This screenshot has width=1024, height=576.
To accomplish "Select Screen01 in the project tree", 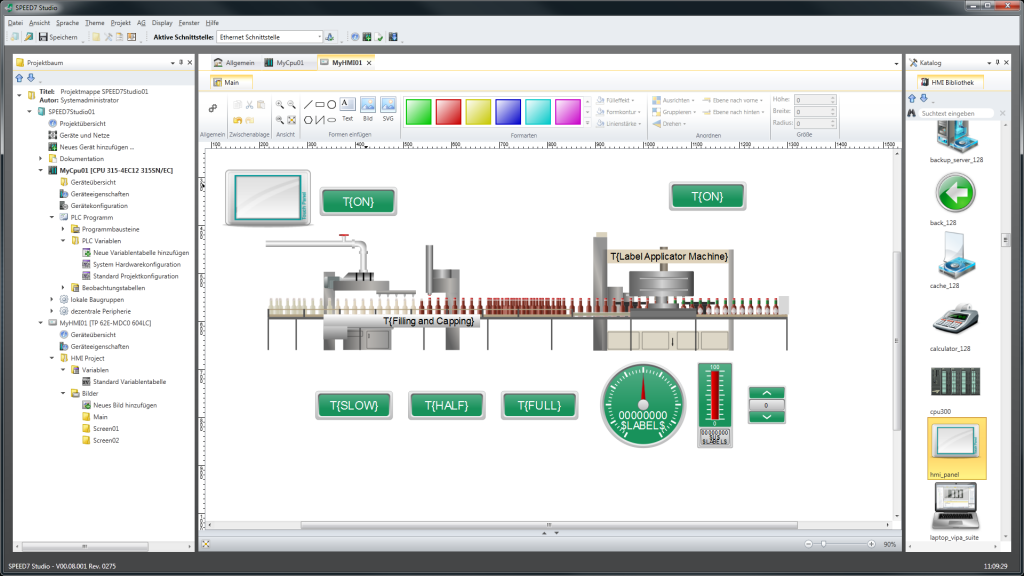I will [x=105, y=429].
